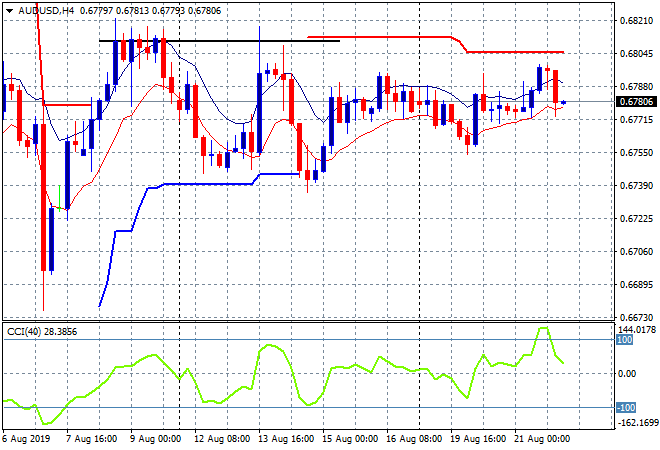Click the CCI zero level 0.00 label
Screen dimensions: 660x450
click(x=627, y=374)
